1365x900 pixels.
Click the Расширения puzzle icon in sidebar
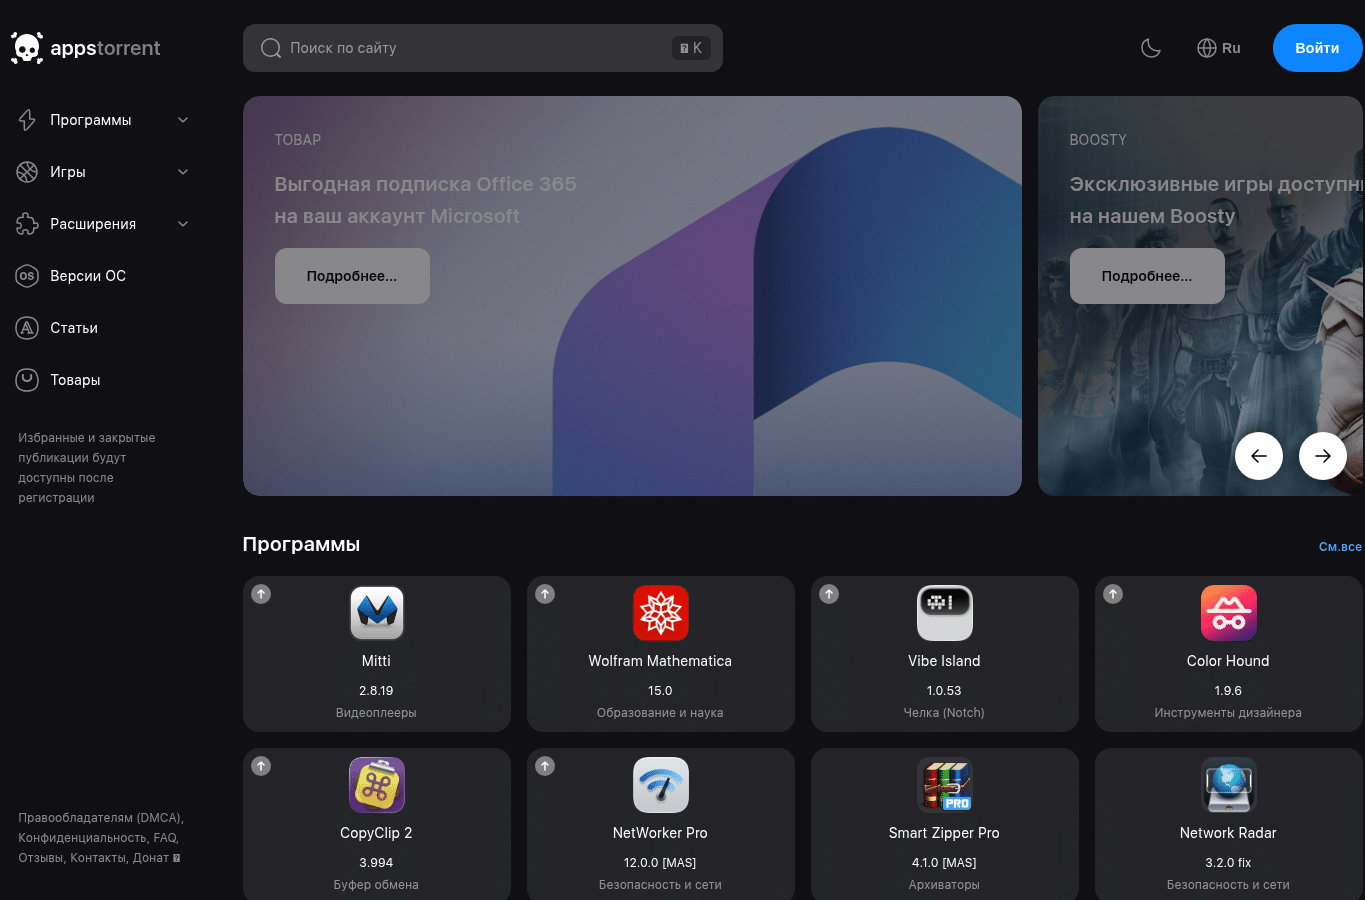[x=27, y=224]
